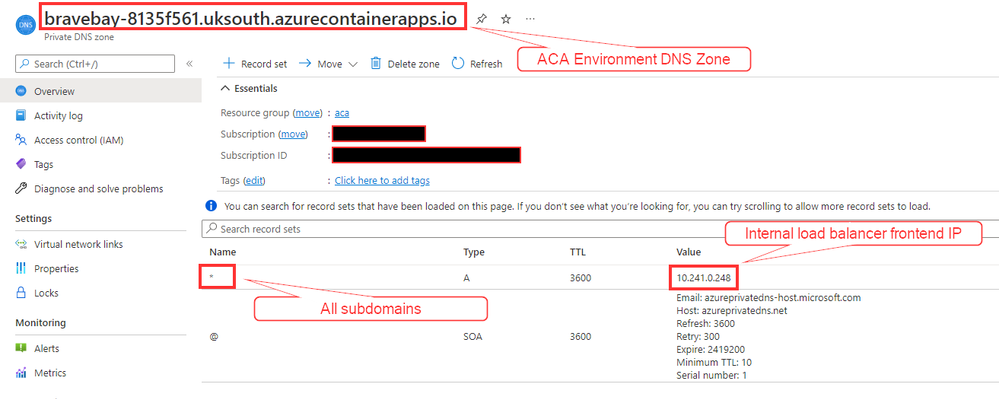Select the @ SOA record name
The width and height of the screenshot is (999, 399).
coord(213,337)
